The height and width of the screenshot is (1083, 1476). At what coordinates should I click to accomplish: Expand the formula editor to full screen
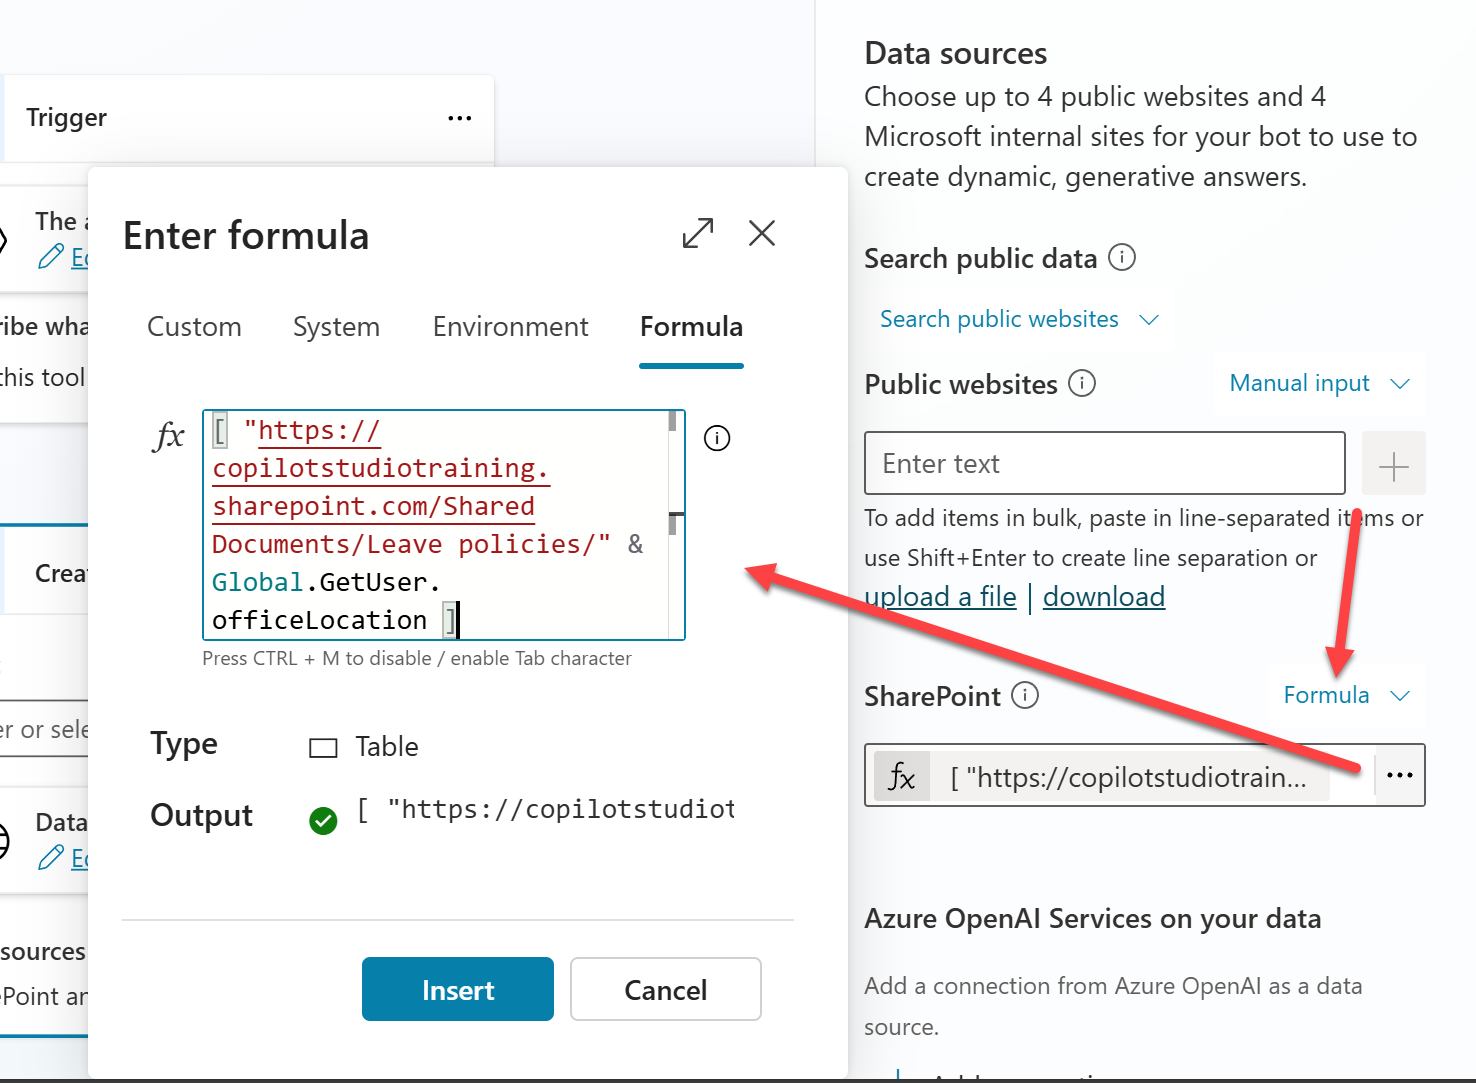[697, 233]
